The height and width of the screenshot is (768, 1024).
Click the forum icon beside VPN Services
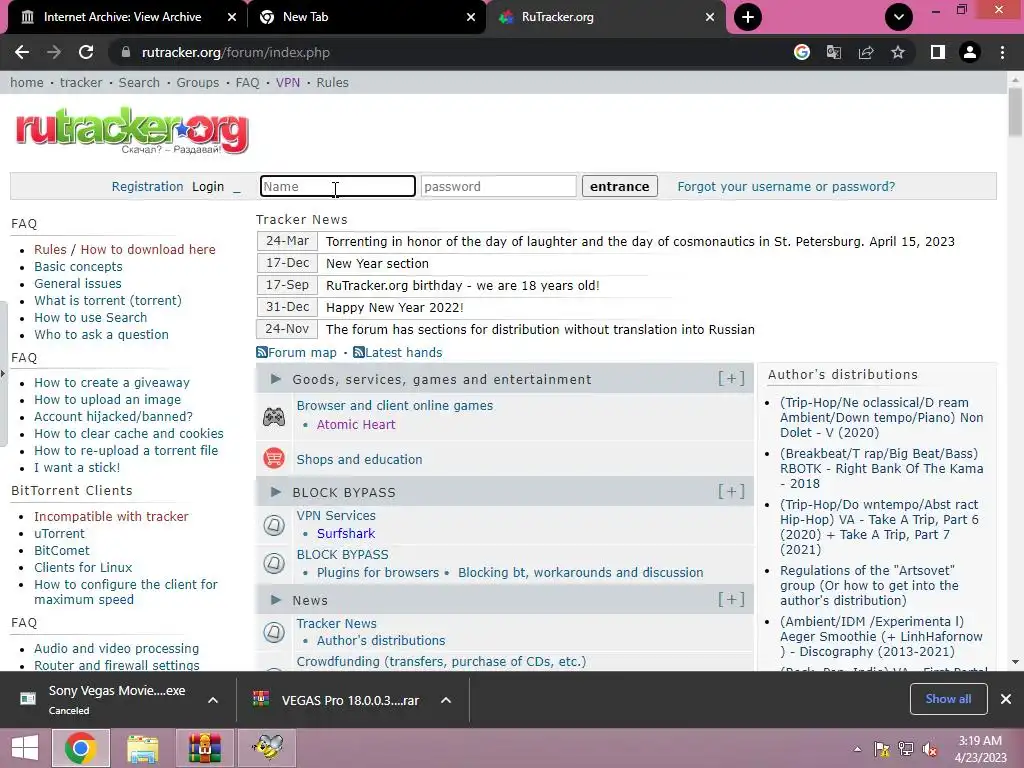coord(274,525)
